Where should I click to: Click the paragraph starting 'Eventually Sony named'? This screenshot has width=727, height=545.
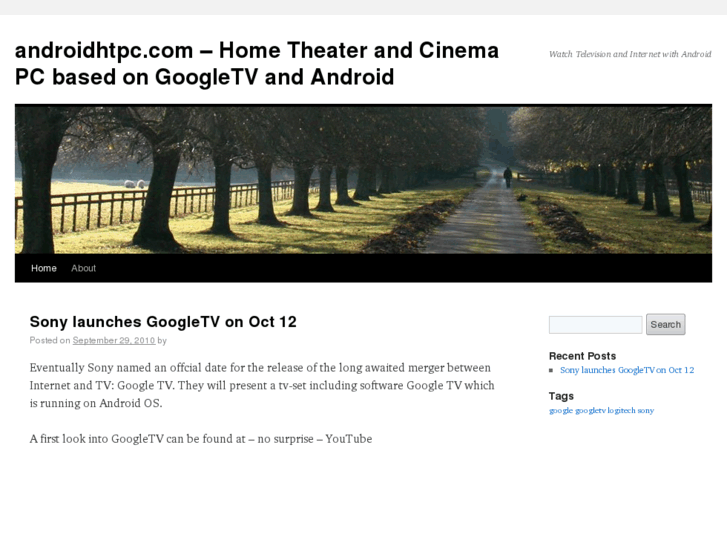point(262,385)
